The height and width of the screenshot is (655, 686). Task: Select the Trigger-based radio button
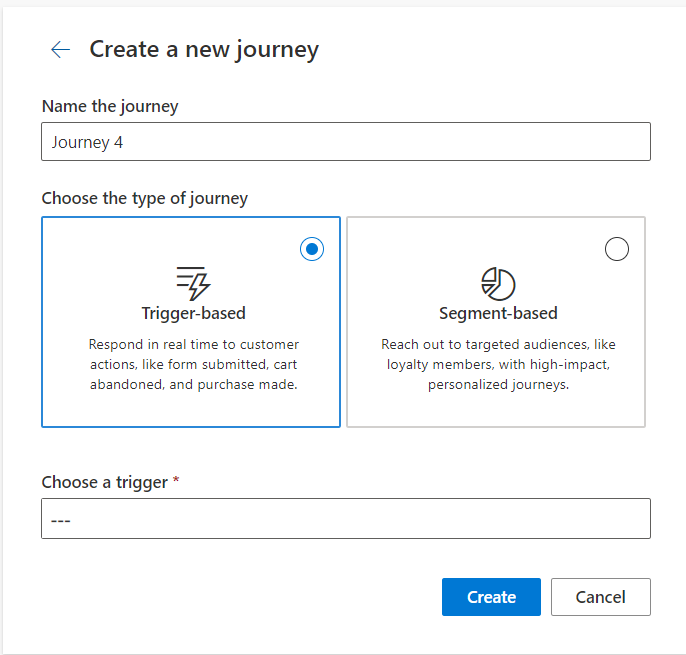pyautogui.click(x=312, y=249)
